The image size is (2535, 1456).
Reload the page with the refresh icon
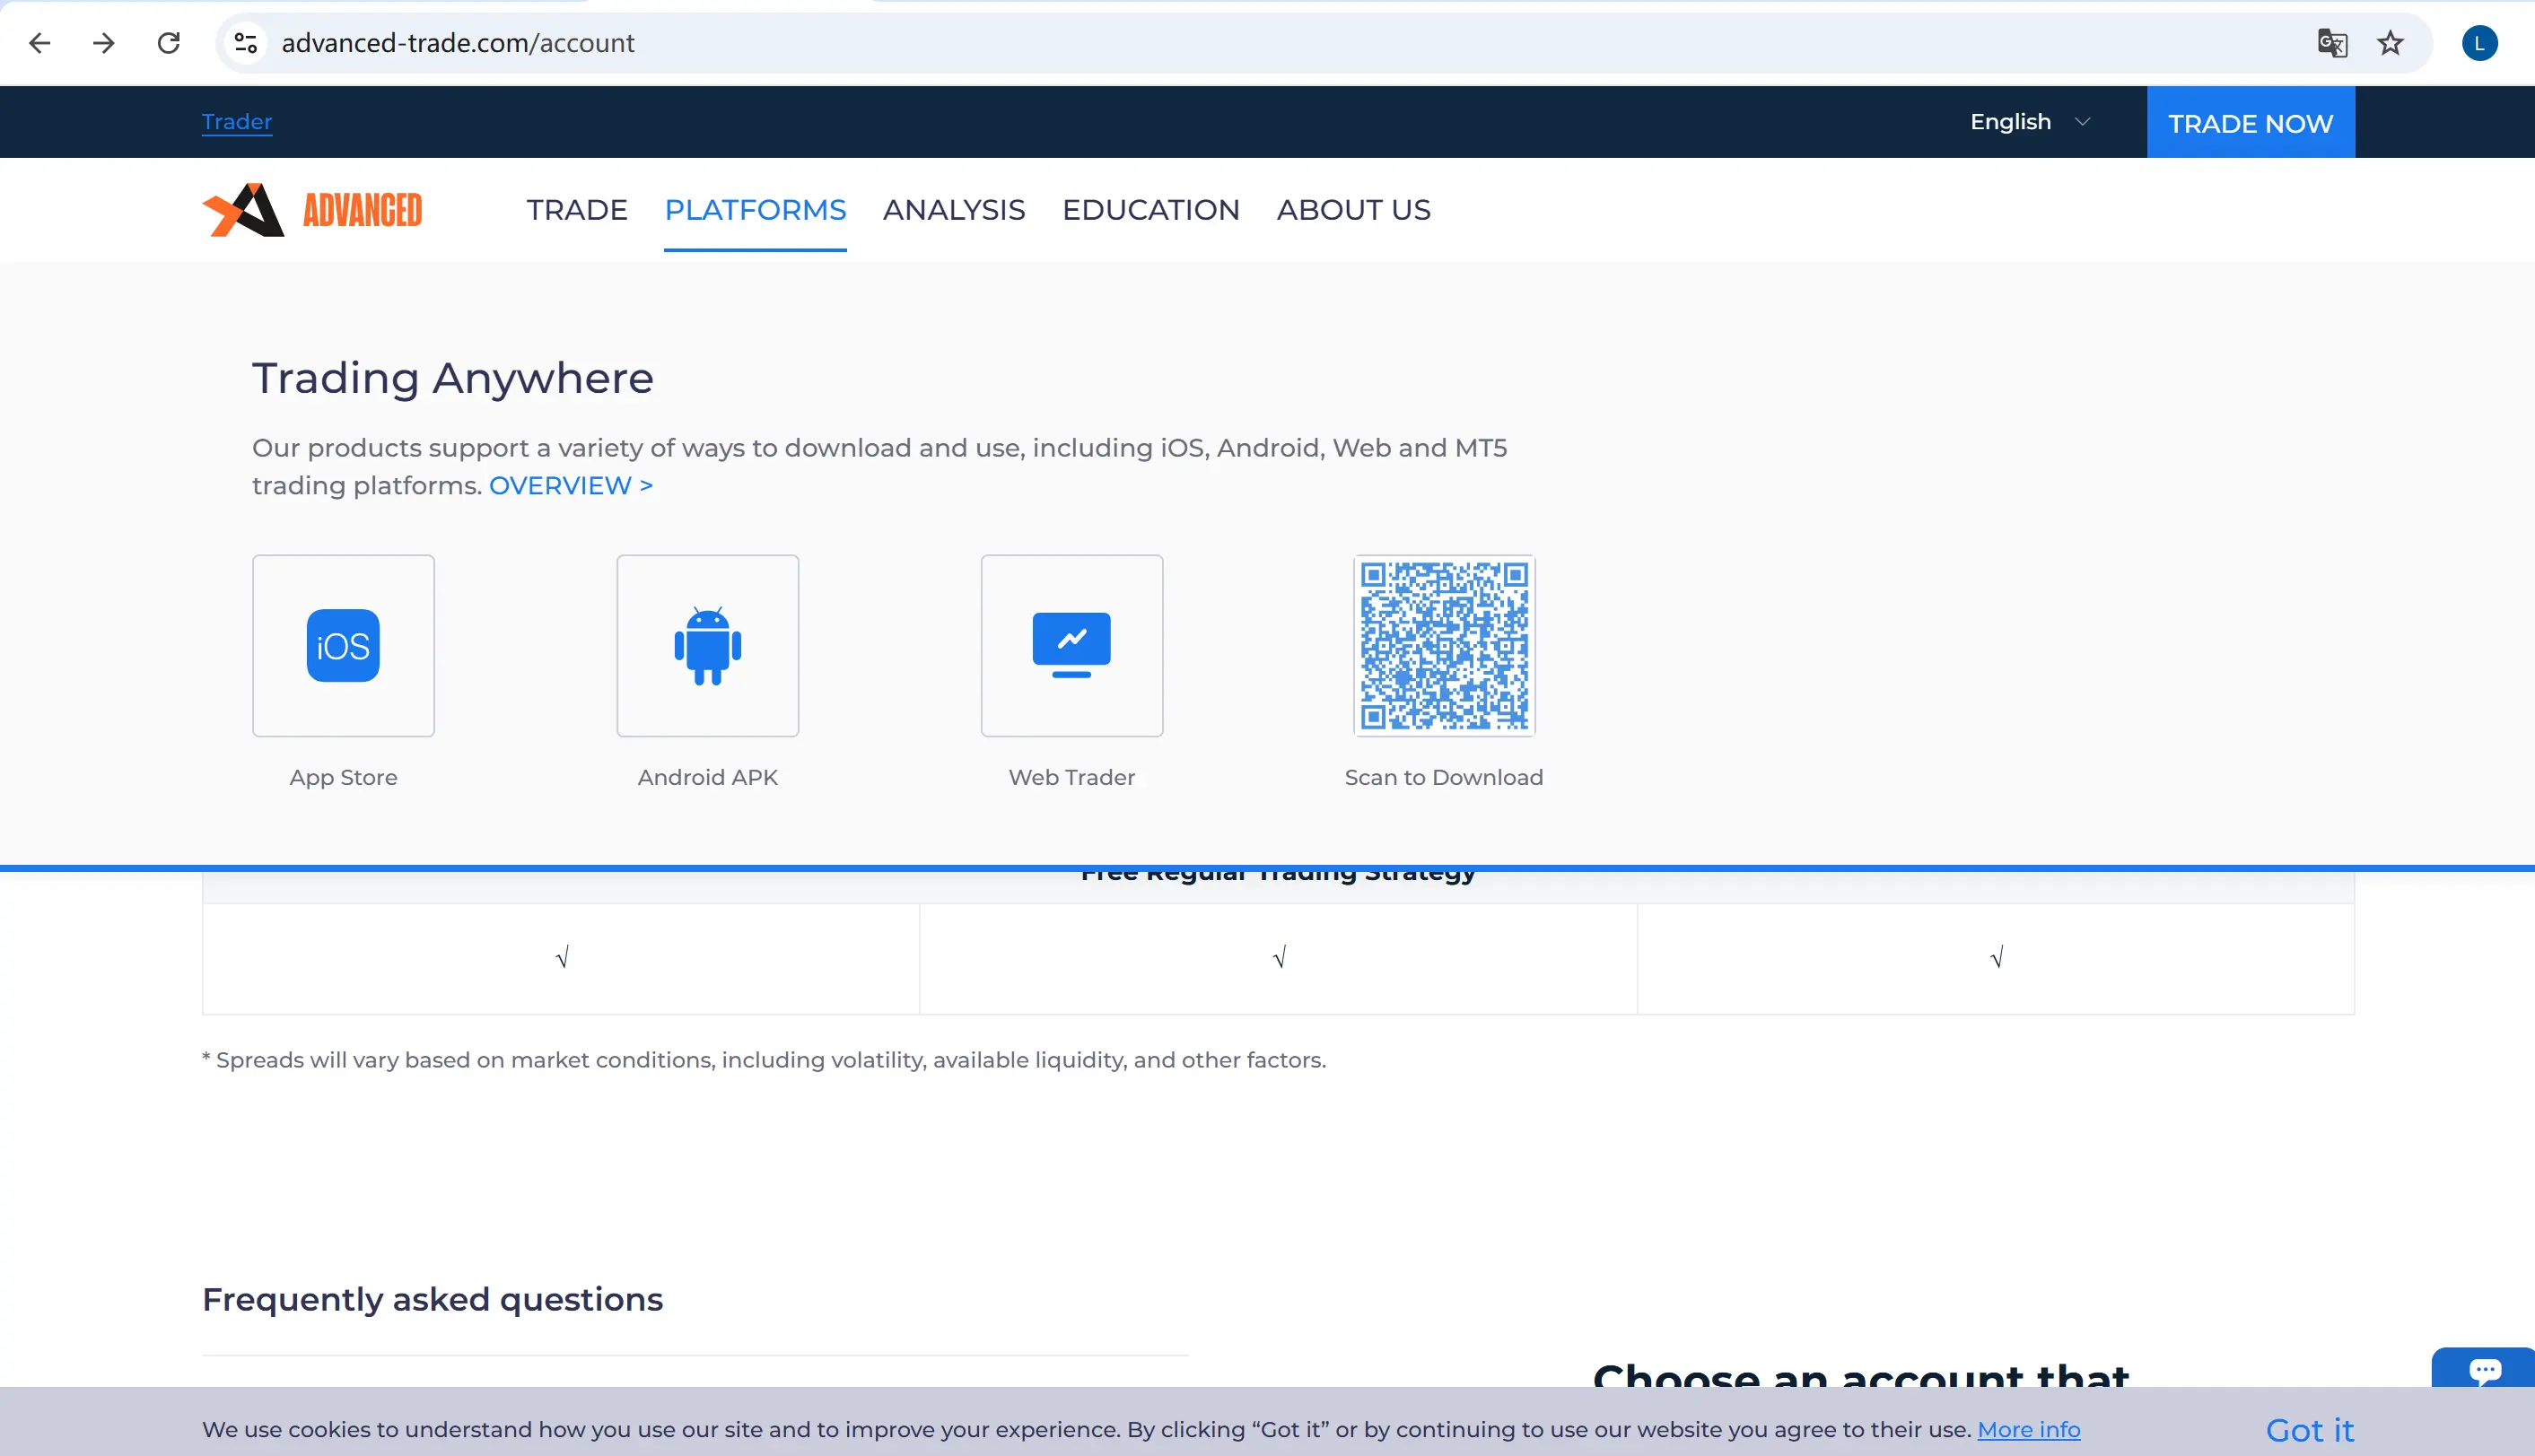(168, 43)
